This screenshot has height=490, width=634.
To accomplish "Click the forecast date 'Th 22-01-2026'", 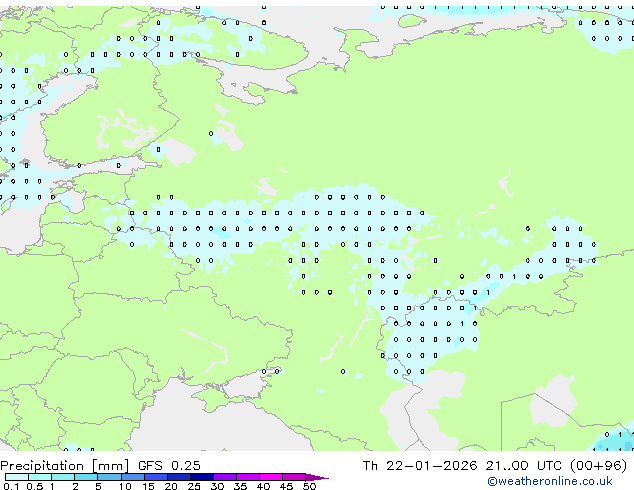I will pyautogui.click(x=420, y=466).
